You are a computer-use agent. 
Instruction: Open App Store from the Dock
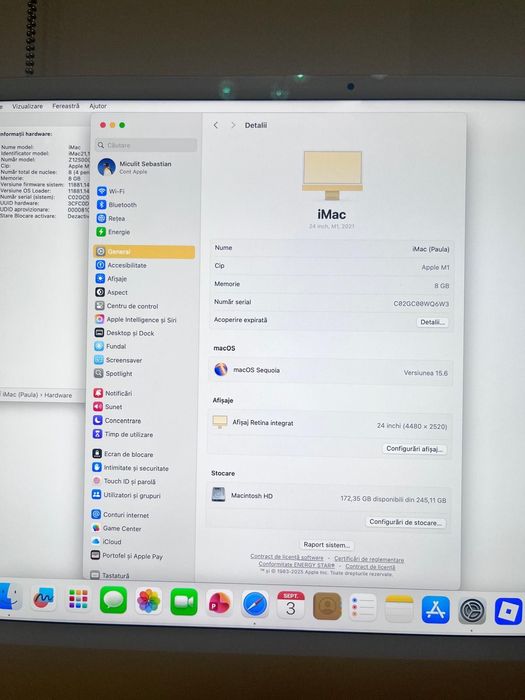pos(435,610)
